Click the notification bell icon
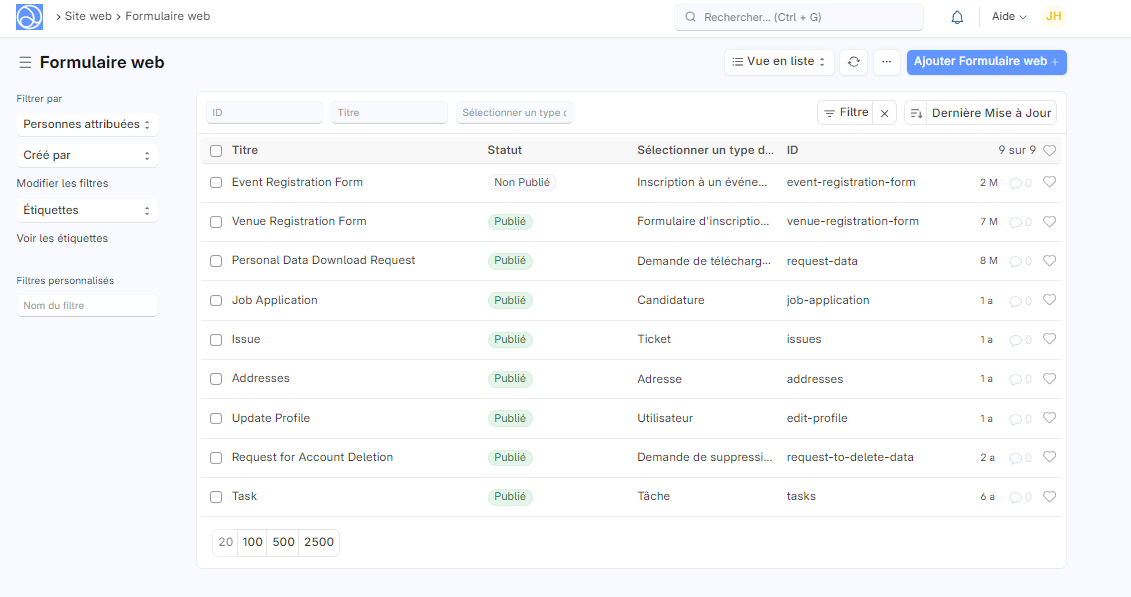This screenshot has height=597, width=1131. pyautogui.click(x=957, y=17)
